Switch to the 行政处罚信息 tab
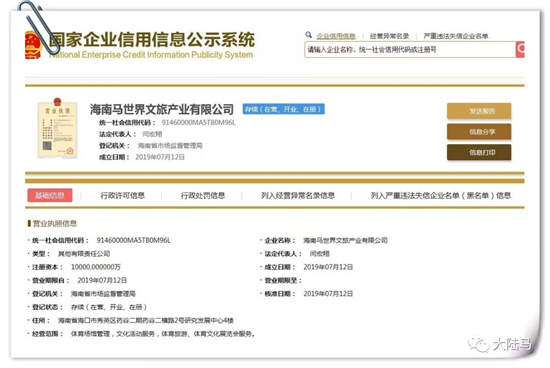This screenshot has height=368, width=550. [x=203, y=195]
